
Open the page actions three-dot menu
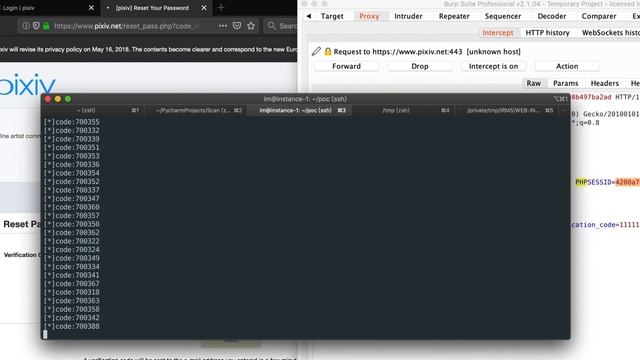[x=223, y=26]
